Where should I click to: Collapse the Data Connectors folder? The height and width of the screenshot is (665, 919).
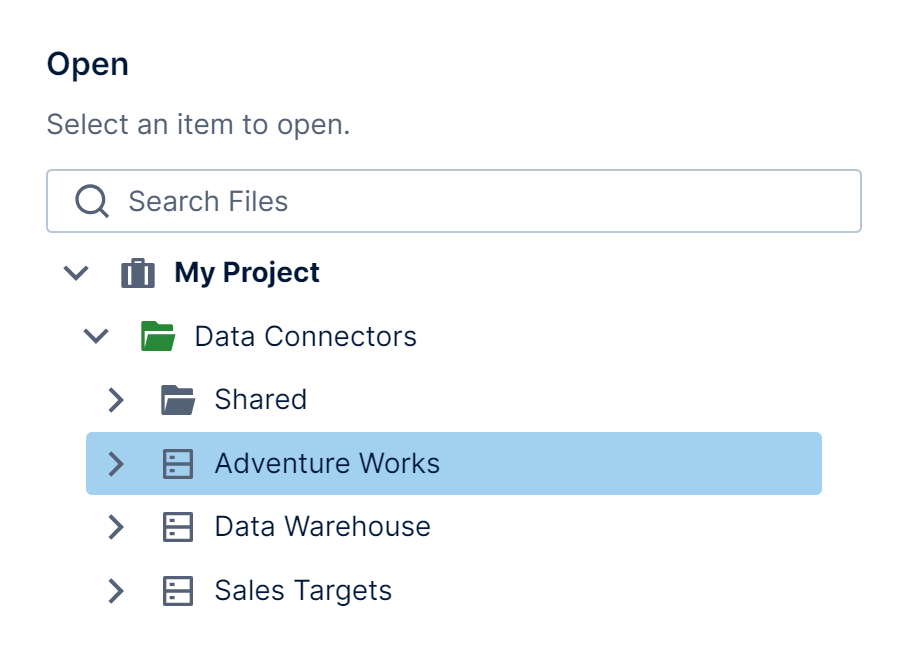coord(96,336)
